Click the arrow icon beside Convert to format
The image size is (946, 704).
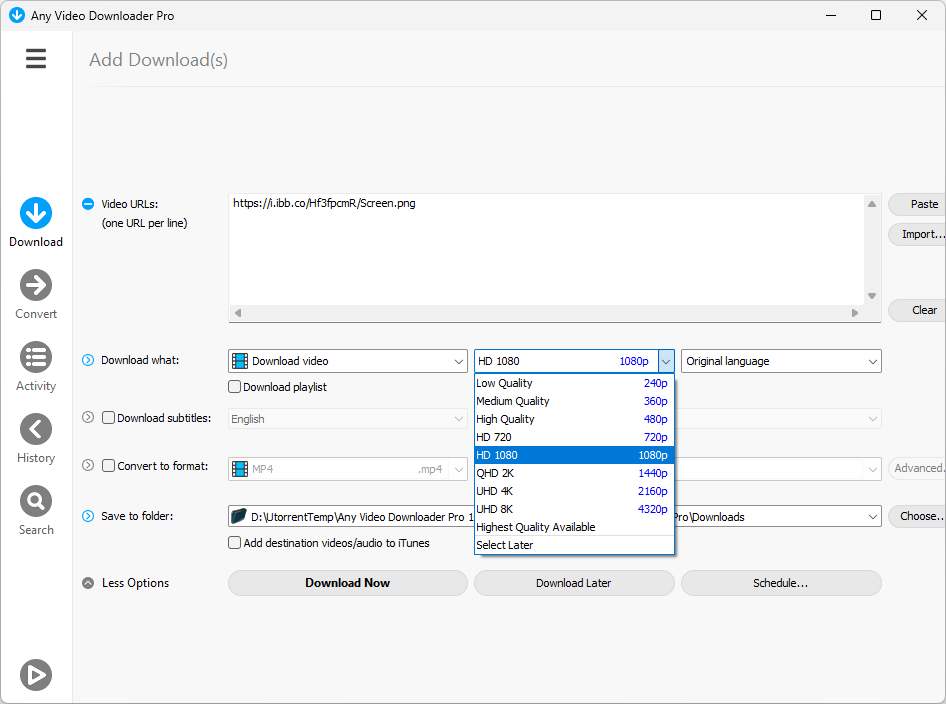[x=88, y=465]
